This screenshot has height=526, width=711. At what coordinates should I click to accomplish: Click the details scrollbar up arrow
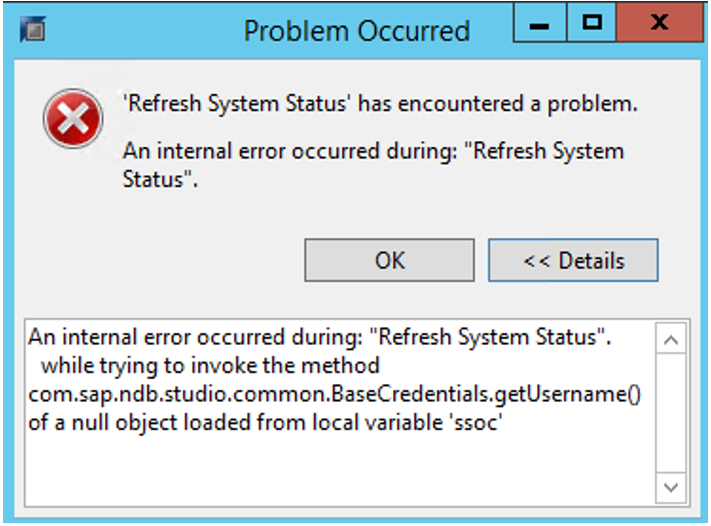tap(671, 339)
